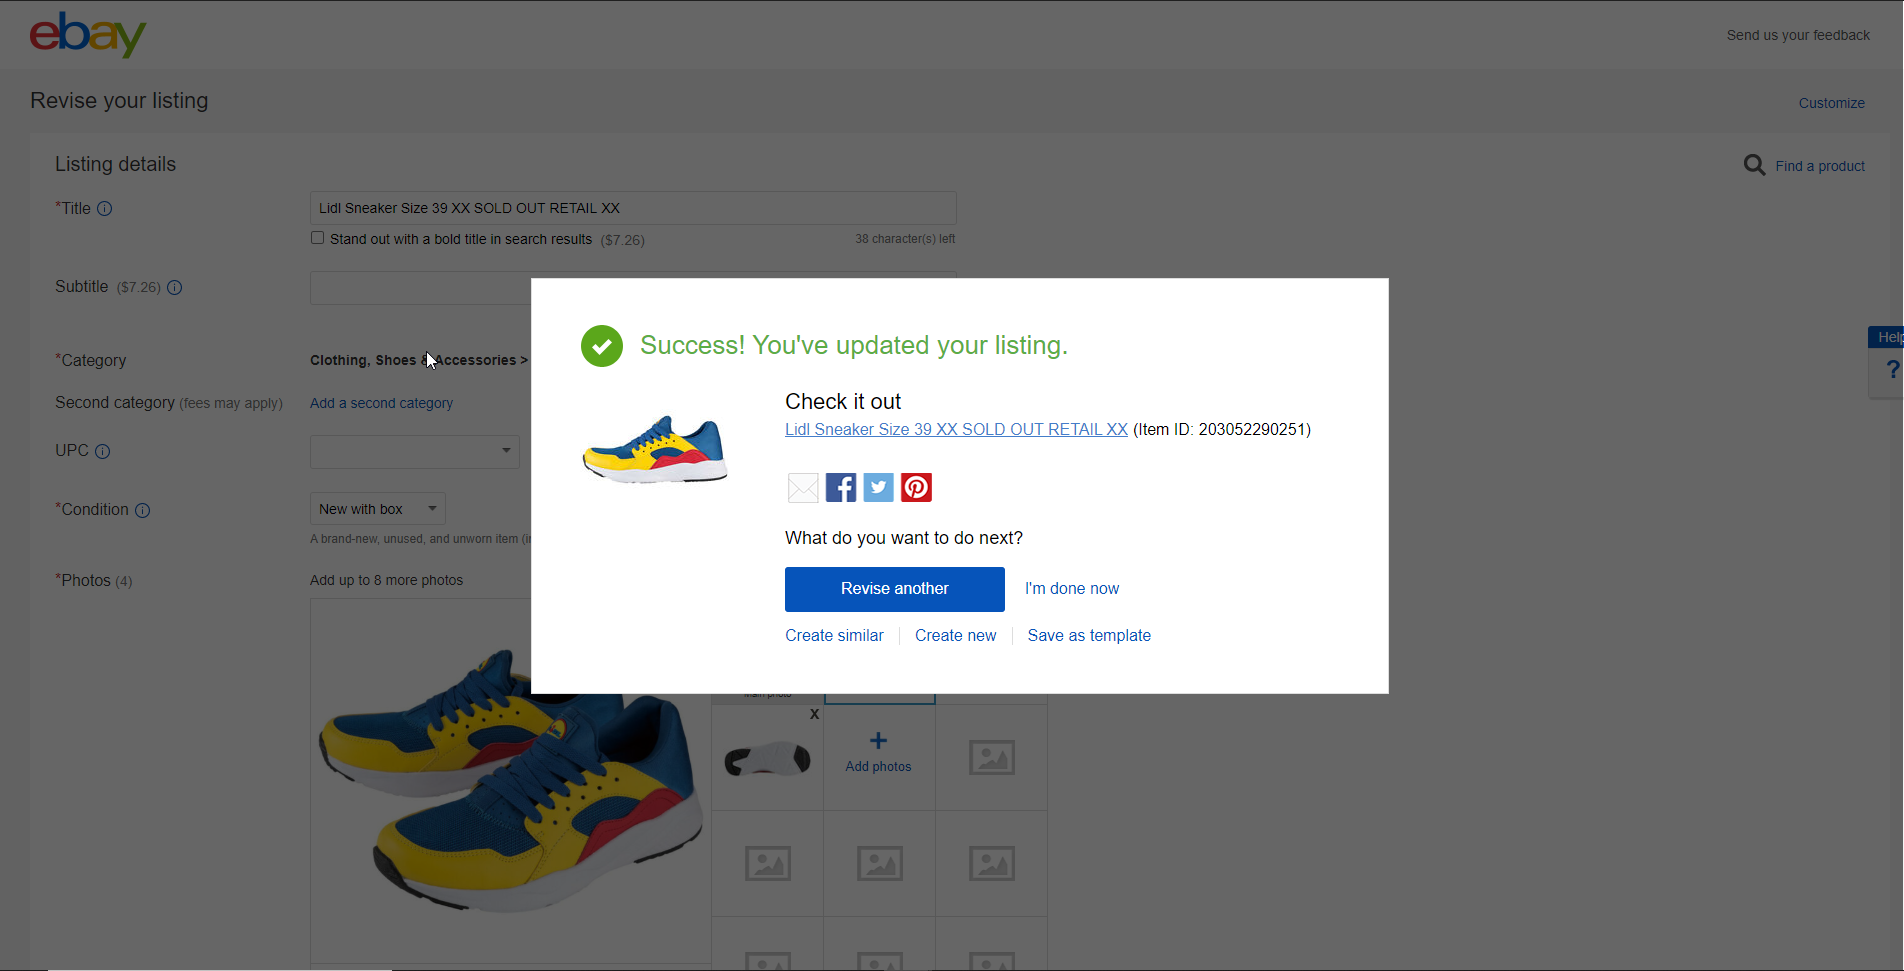Click the Title input field
Image resolution: width=1904 pixels, height=971 pixels.
pos(633,208)
